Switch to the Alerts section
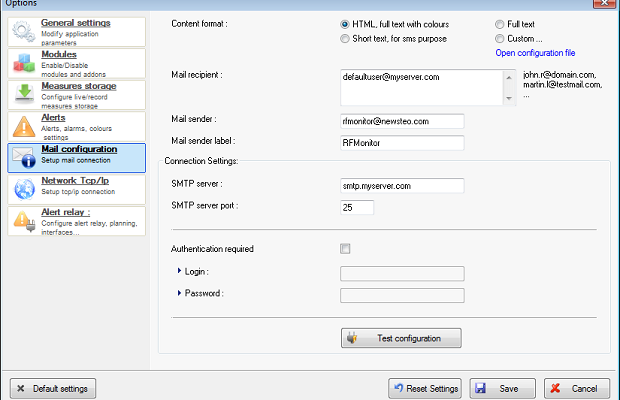 pyautogui.click(x=76, y=126)
